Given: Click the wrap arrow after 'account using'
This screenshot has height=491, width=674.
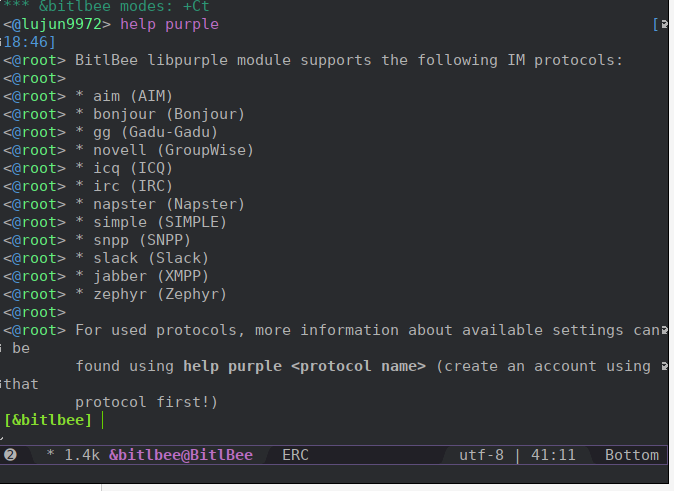Looking at the screenshot, I should (665, 366).
